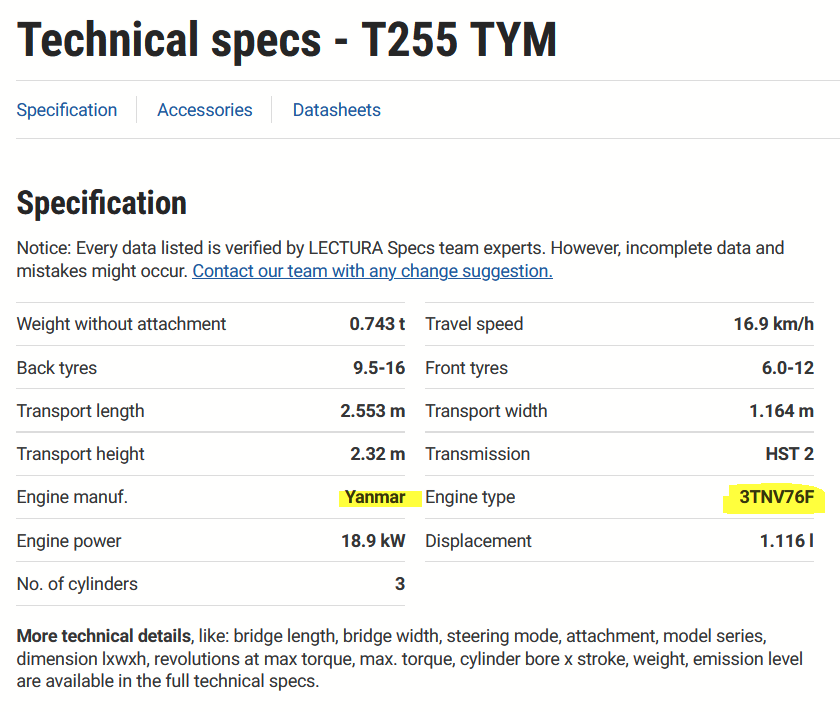The image size is (840, 712).
Task: Select the highlighted Yanmar engine manufacturer value
Action: (x=375, y=497)
